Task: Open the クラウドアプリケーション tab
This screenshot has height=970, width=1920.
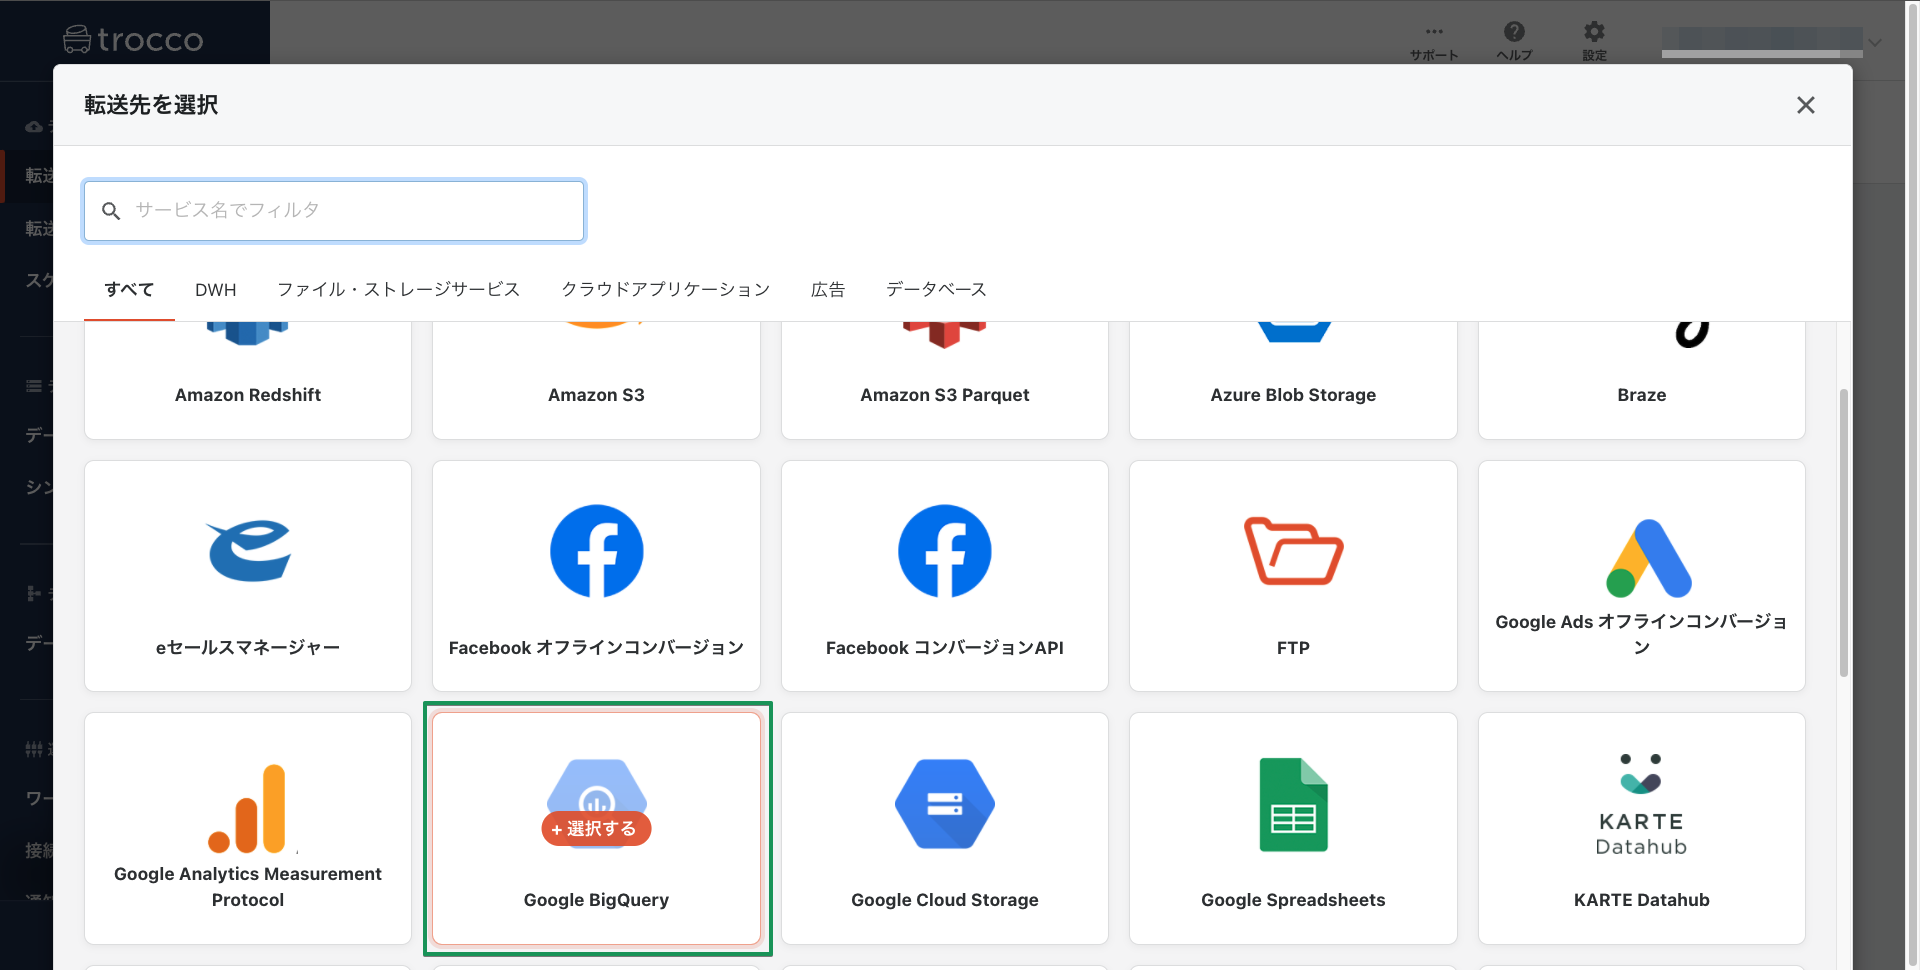Action: point(666,290)
